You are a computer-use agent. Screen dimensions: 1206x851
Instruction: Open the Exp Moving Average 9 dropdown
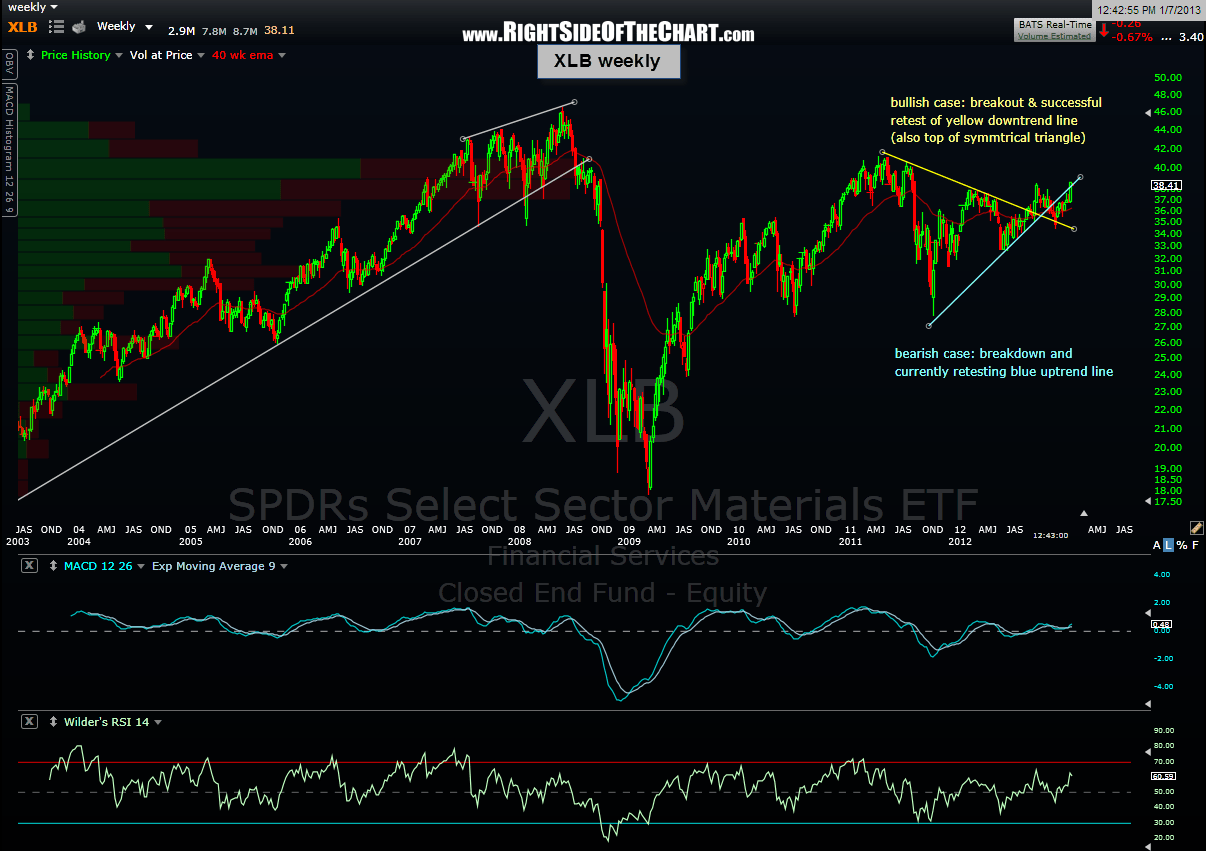pyautogui.click(x=285, y=565)
